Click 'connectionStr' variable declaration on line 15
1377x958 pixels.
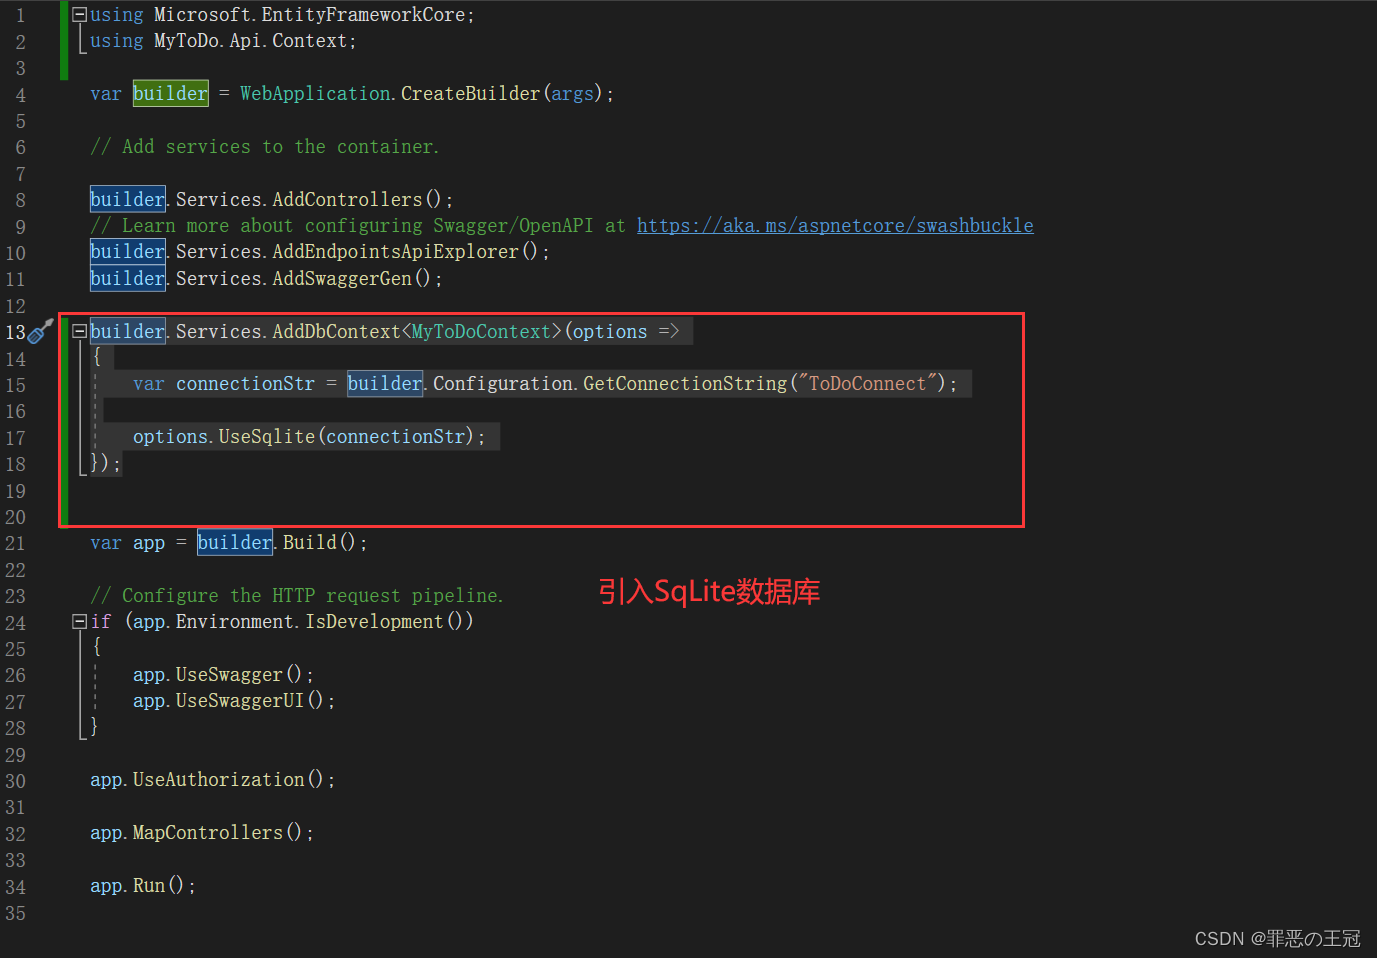[245, 383]
